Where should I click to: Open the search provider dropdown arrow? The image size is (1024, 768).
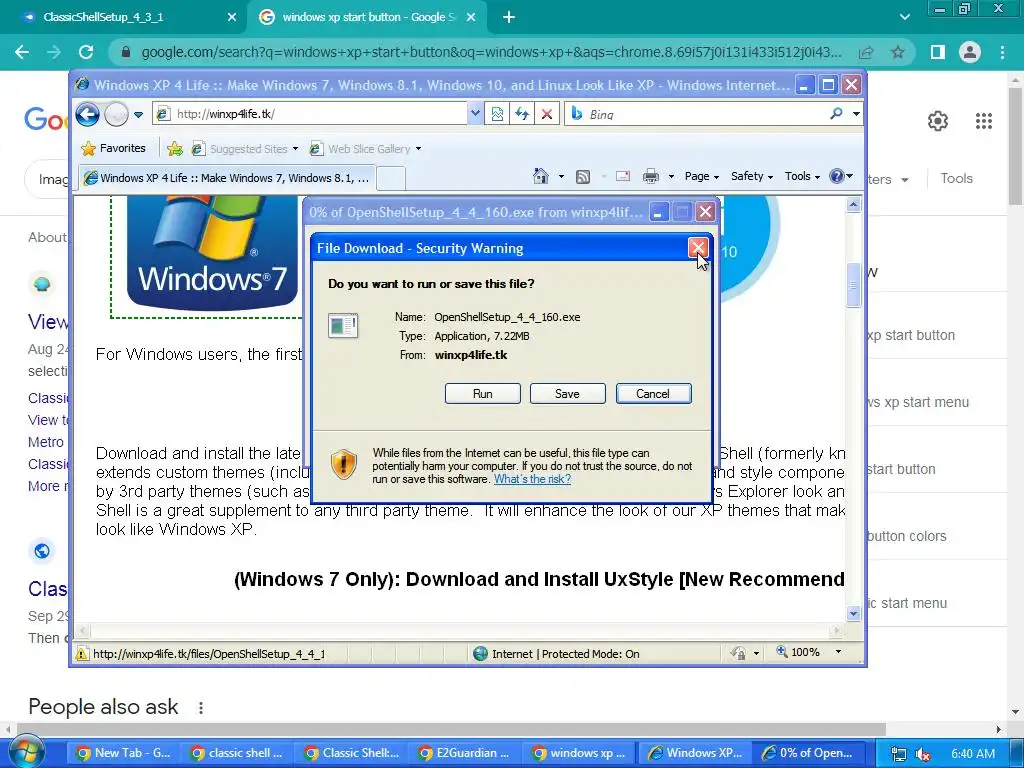click(856, 114)
